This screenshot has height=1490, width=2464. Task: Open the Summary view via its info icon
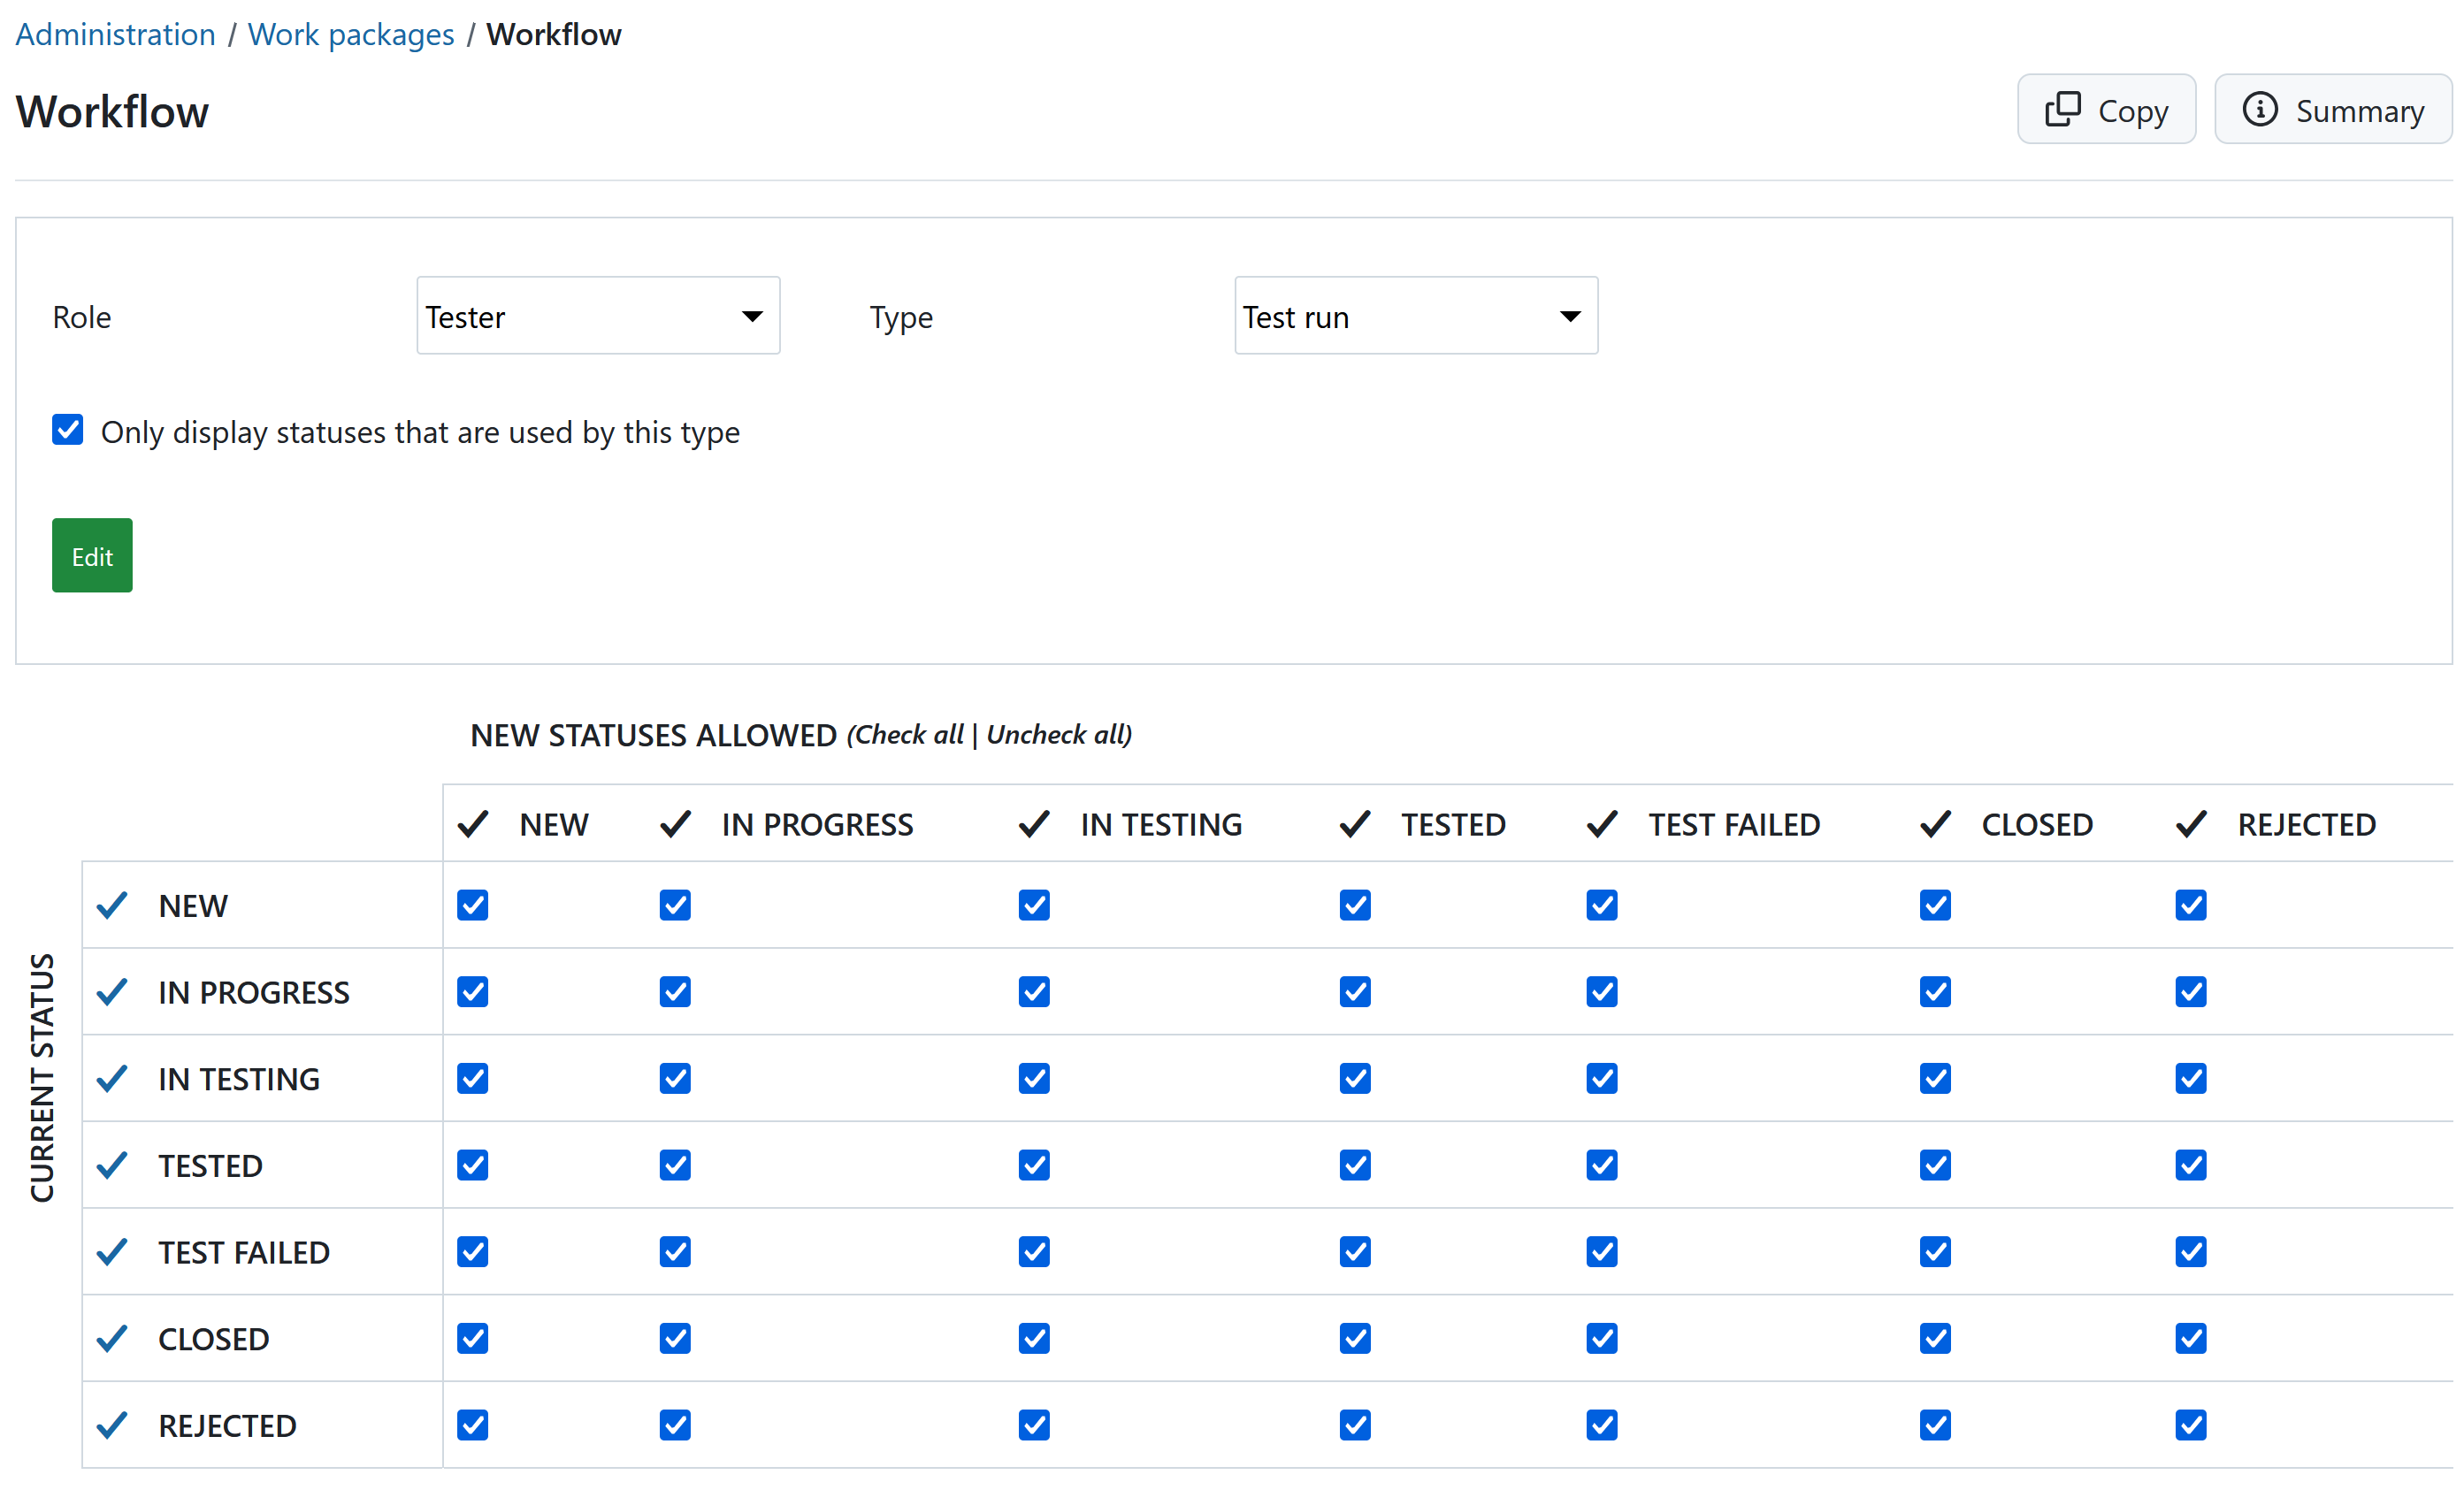tap(2262, 110)
